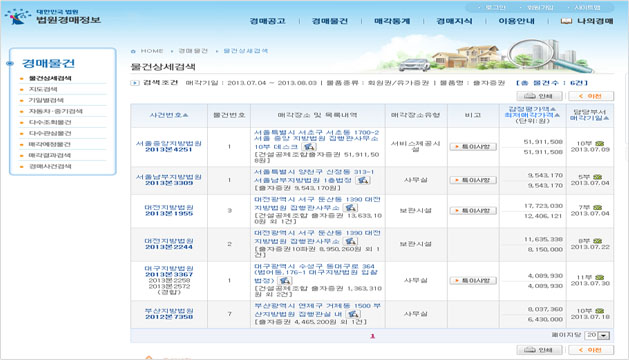Click the 법원경매정보 site logo
The width and height of the screenshot is (629, 362).
pyautogui.click(x=53, y=17)
